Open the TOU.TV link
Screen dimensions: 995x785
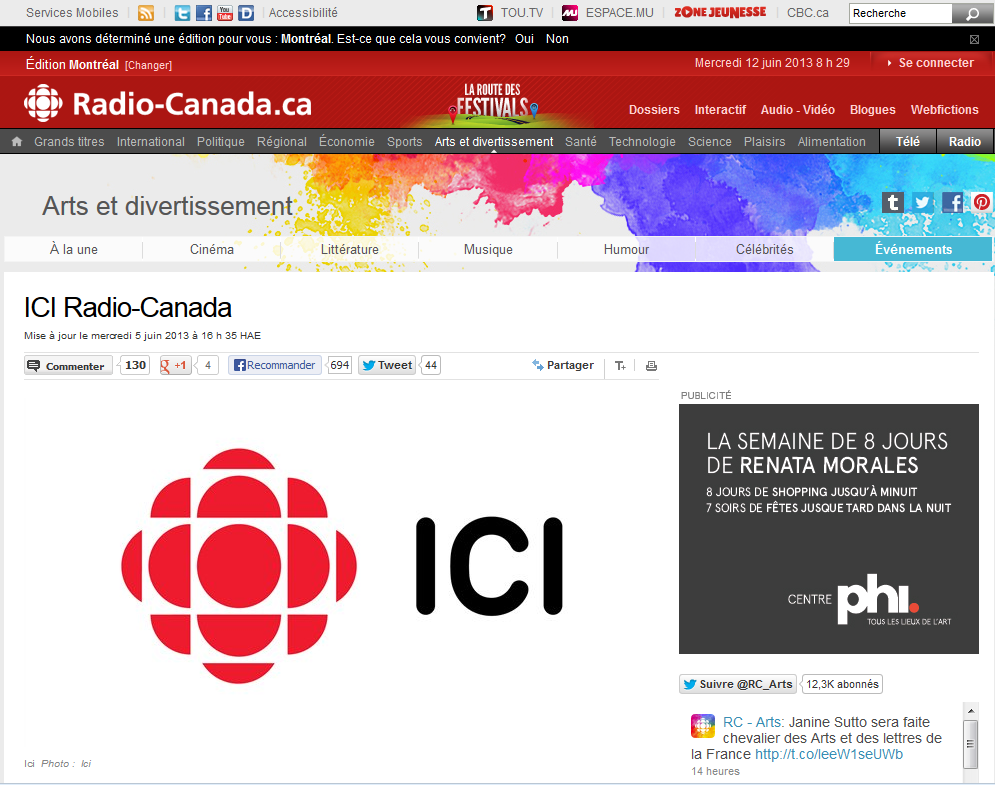tap(511, 13)
